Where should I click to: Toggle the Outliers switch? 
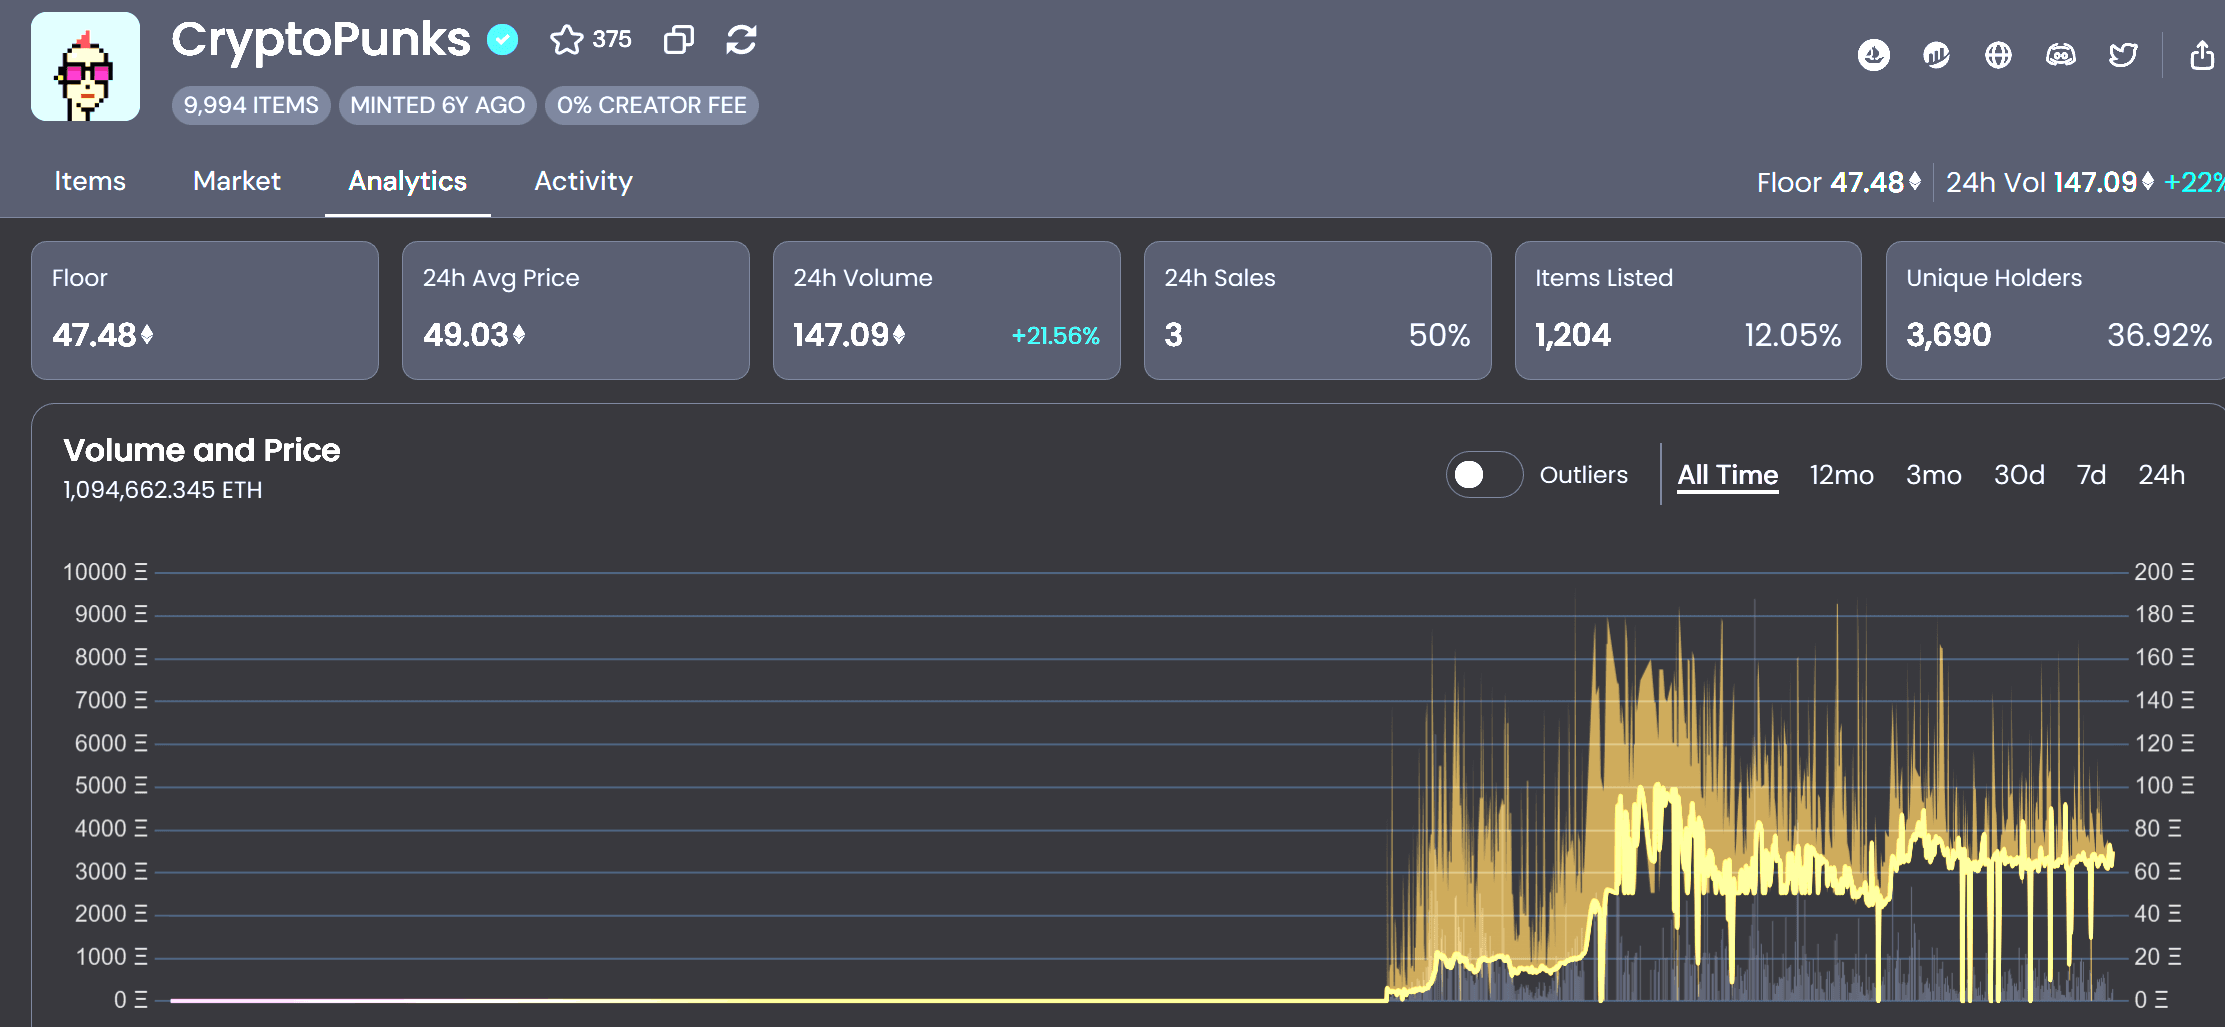point(1484,474)
